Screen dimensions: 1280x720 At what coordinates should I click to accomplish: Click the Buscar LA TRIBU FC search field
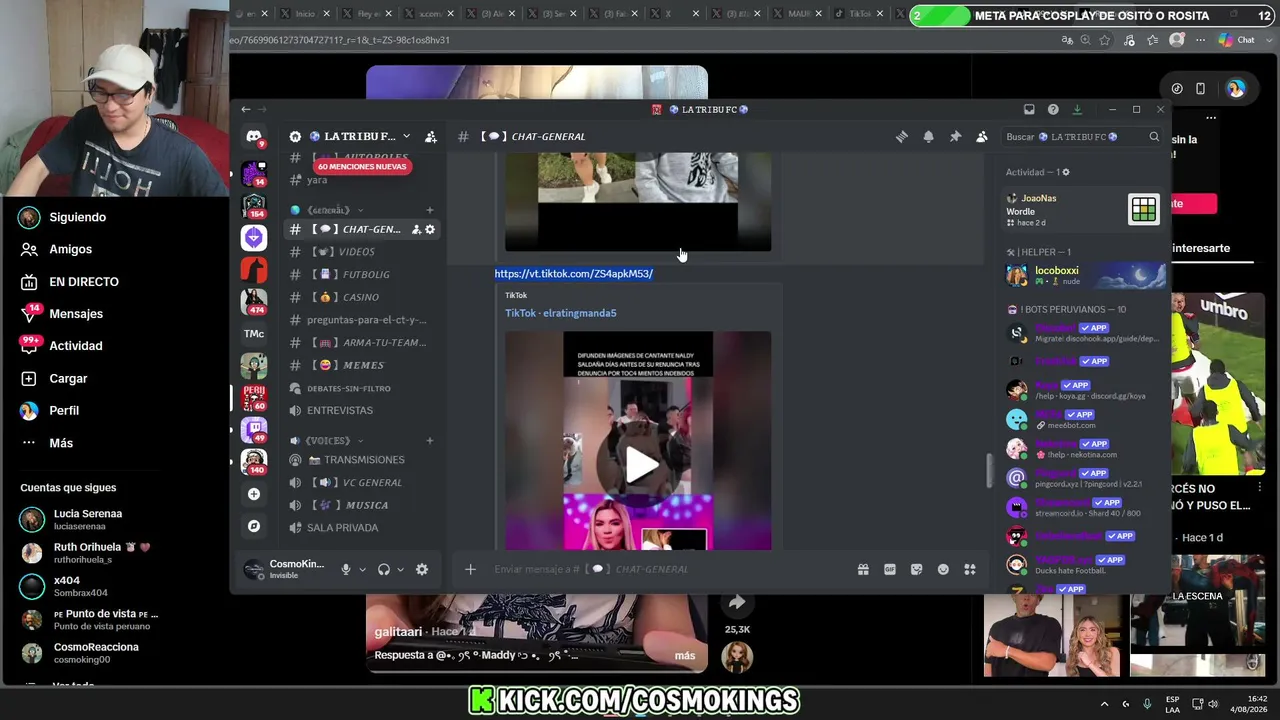pos(1083,137)
